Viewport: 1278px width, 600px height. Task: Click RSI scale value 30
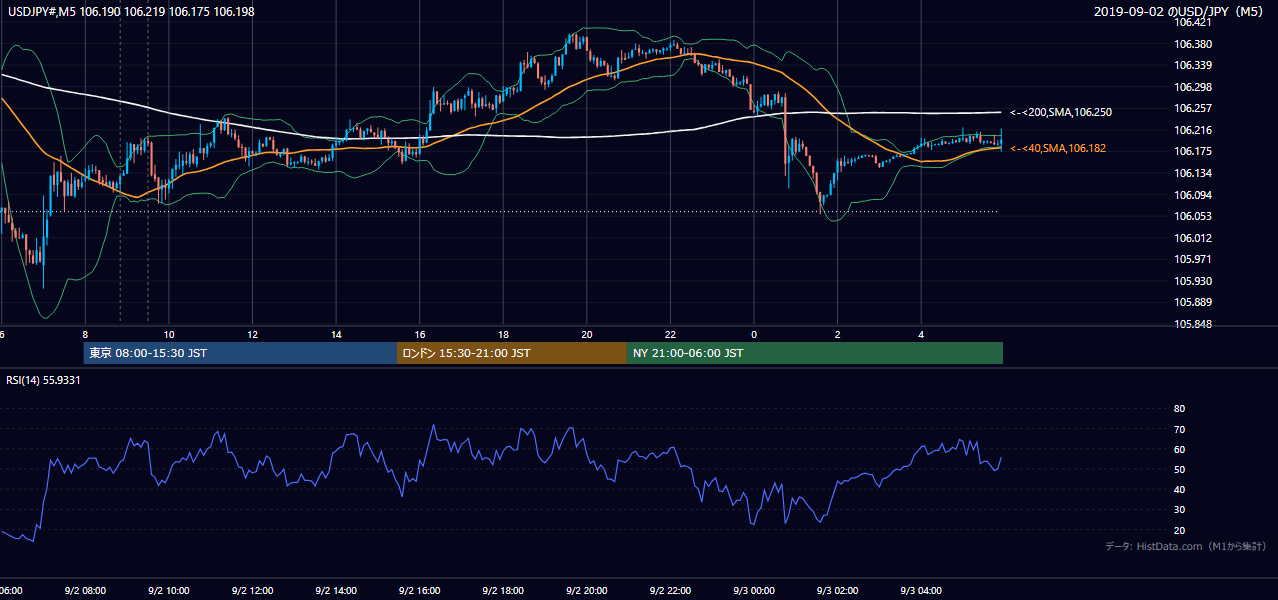(1179, 509)
